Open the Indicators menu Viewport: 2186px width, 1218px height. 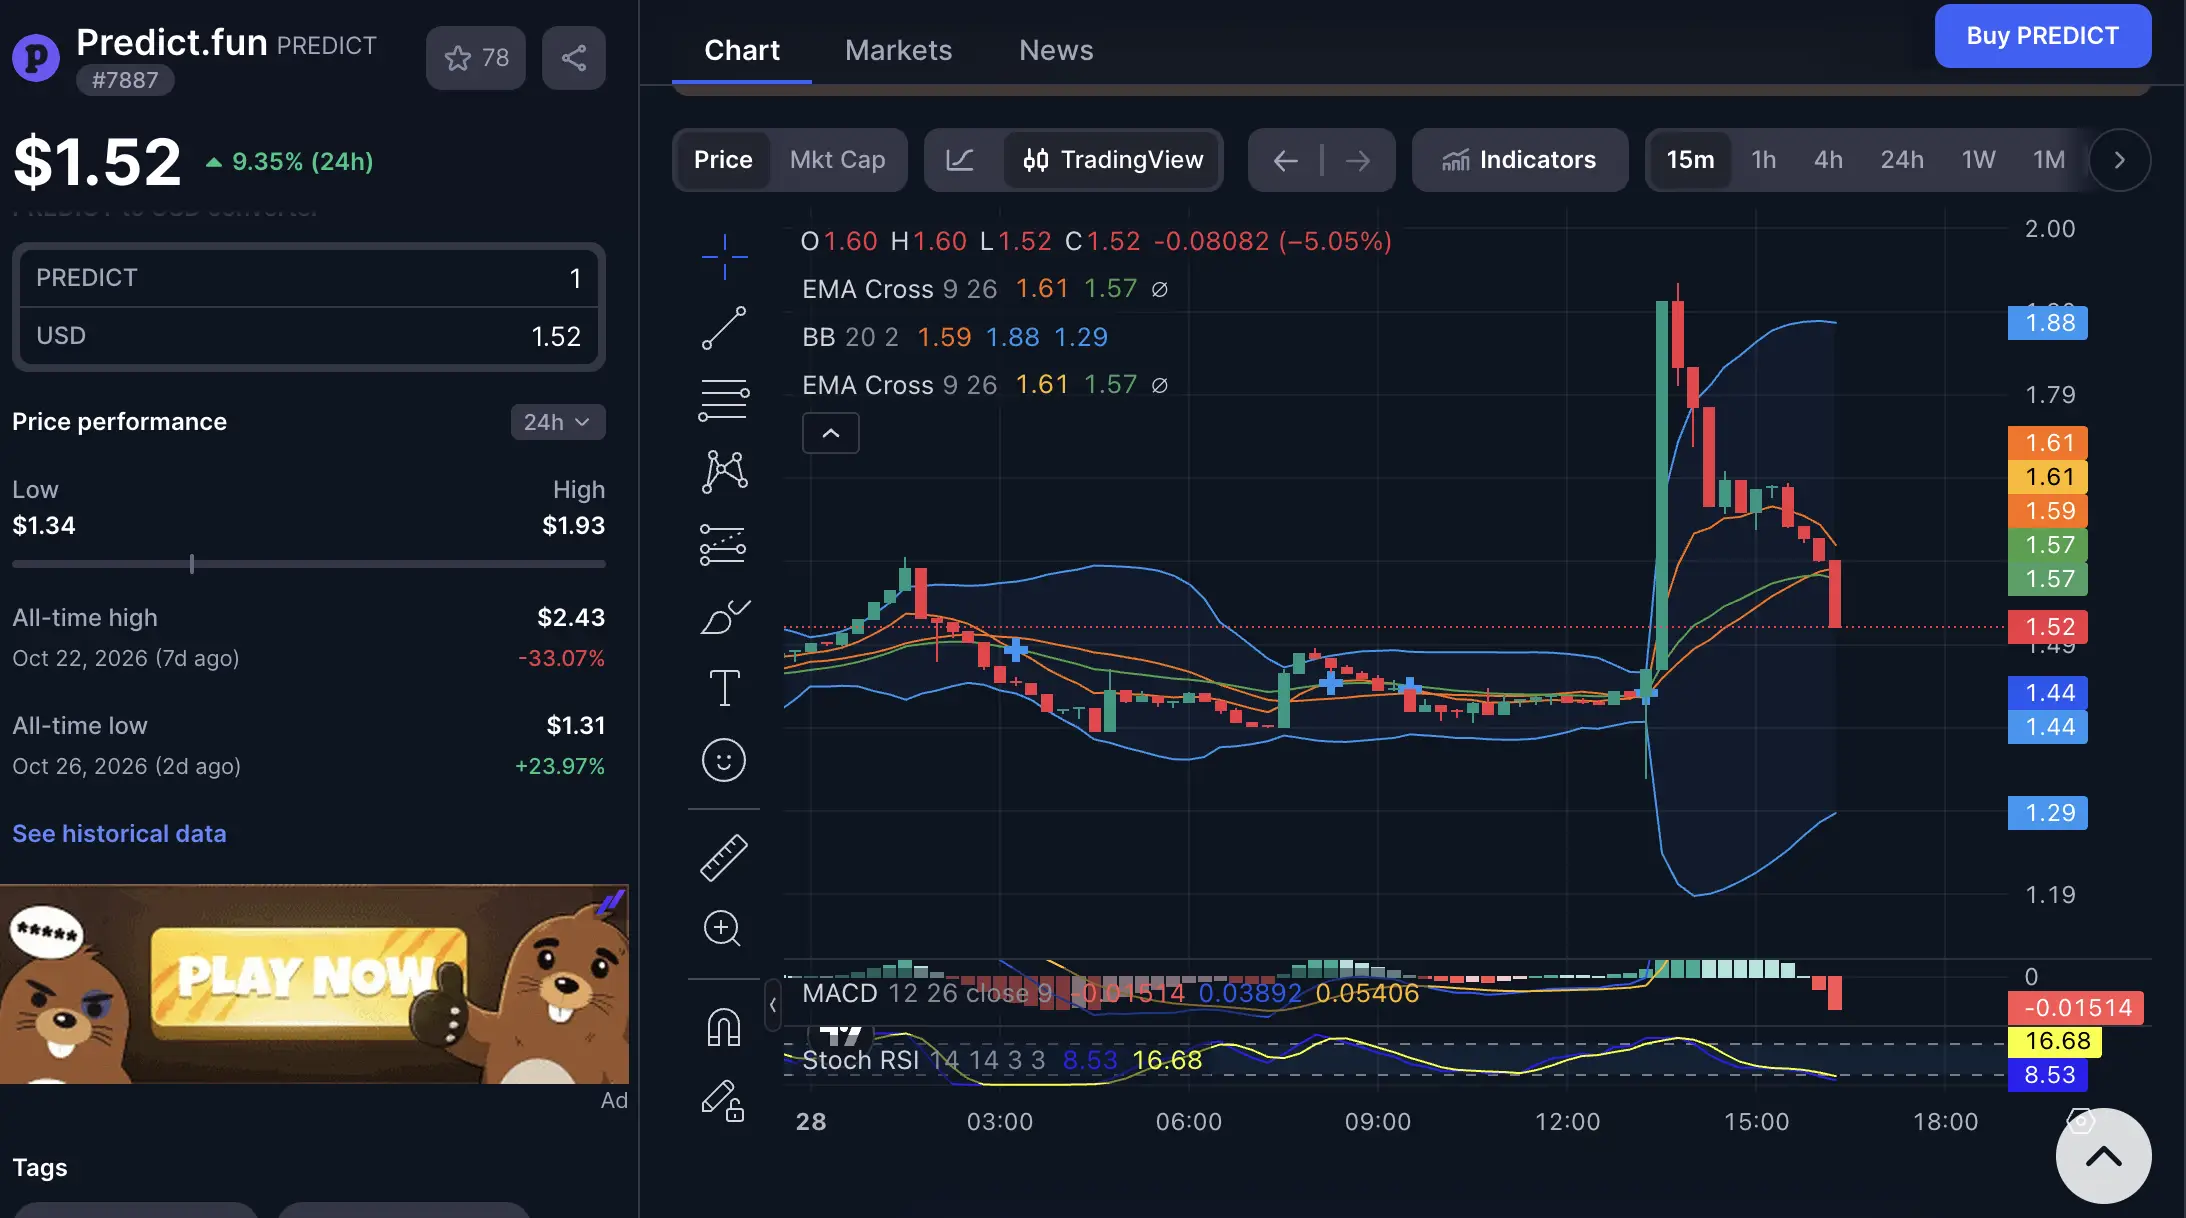point(1519,160)
